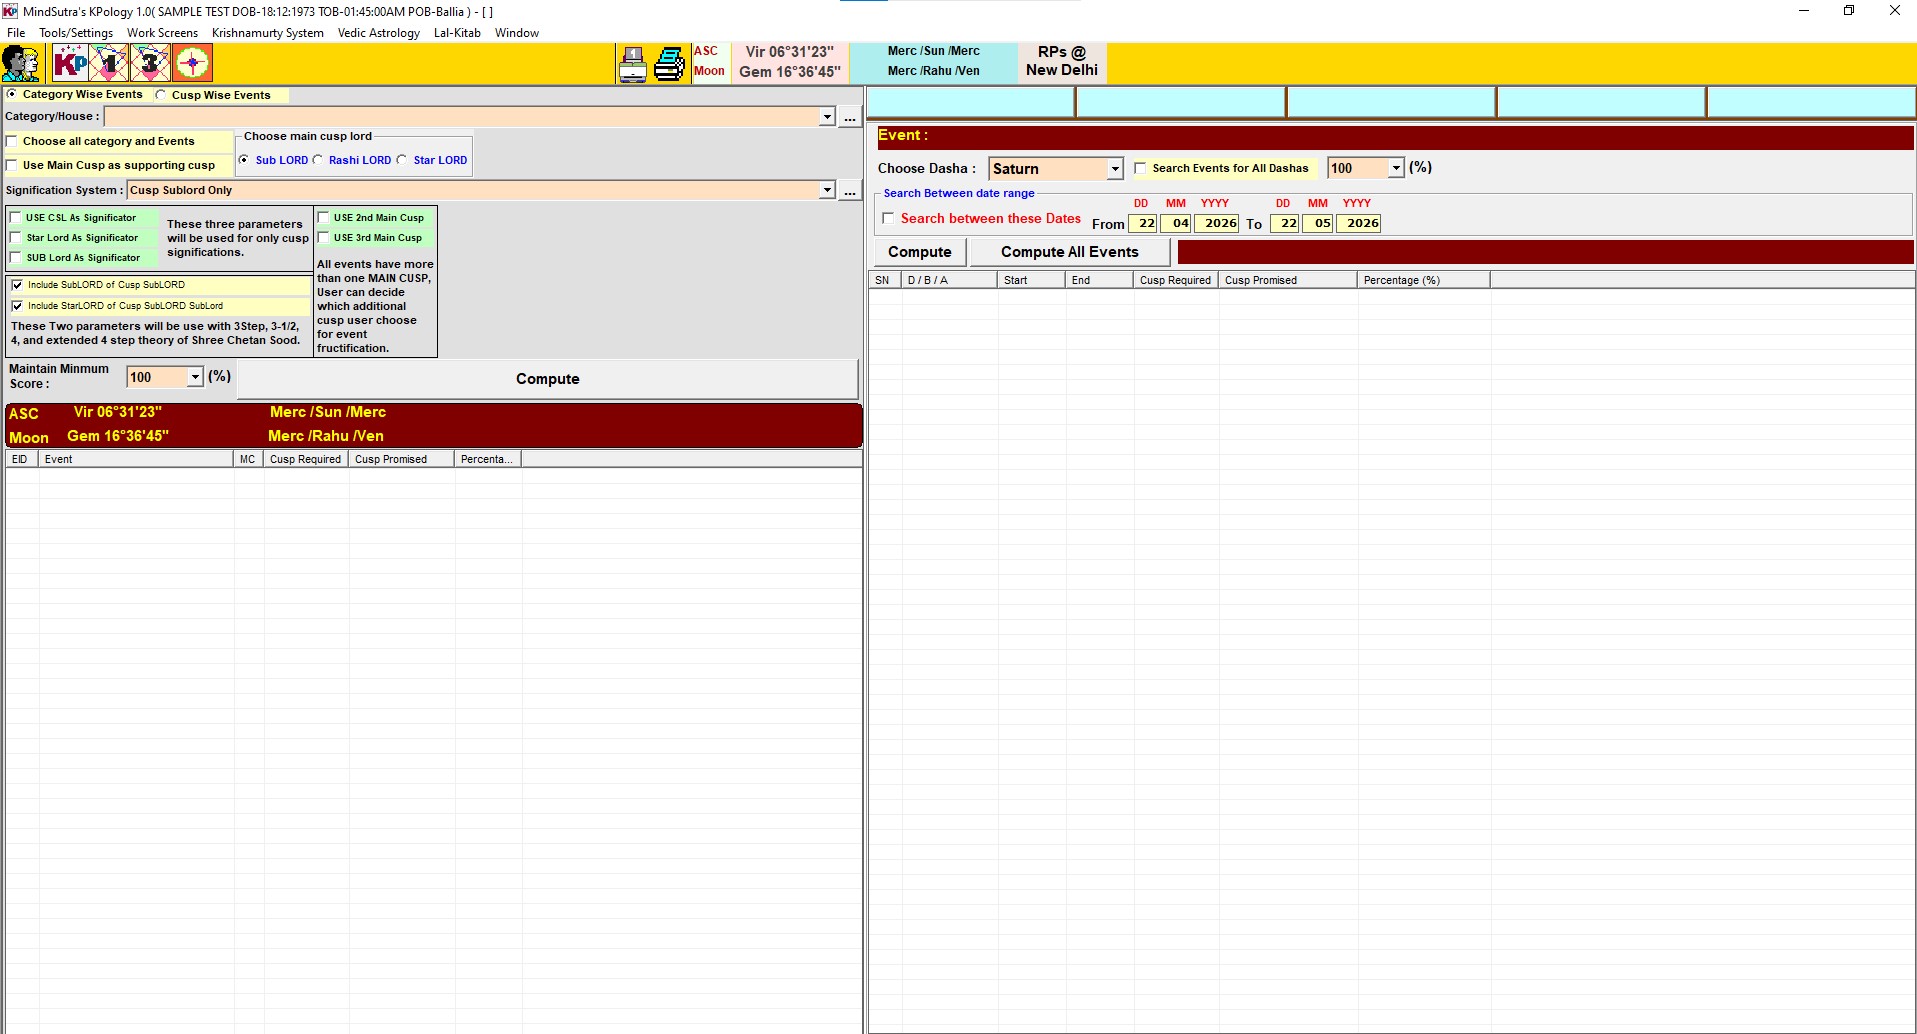Viewport: 1917px width, 1034px height.
Task: Click 'Vir 06°31'23"' ASC value in toolbar
Action: tap(789, 52)
